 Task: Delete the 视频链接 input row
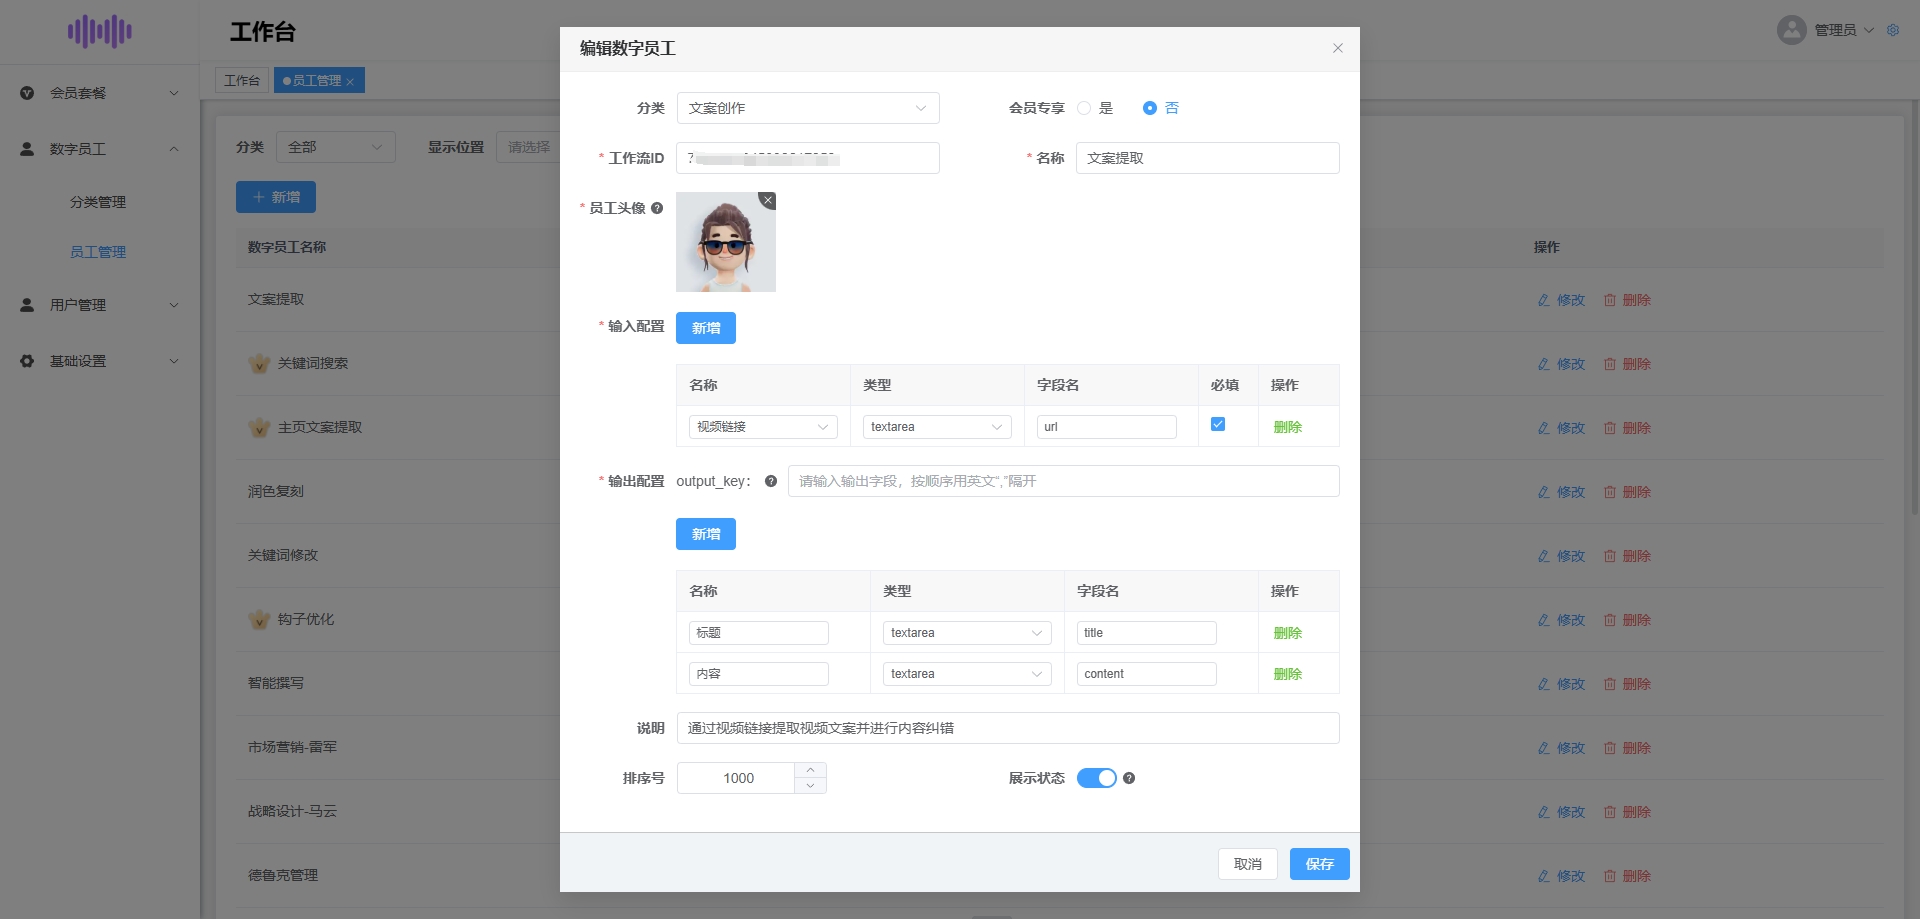pos(1288,427)
